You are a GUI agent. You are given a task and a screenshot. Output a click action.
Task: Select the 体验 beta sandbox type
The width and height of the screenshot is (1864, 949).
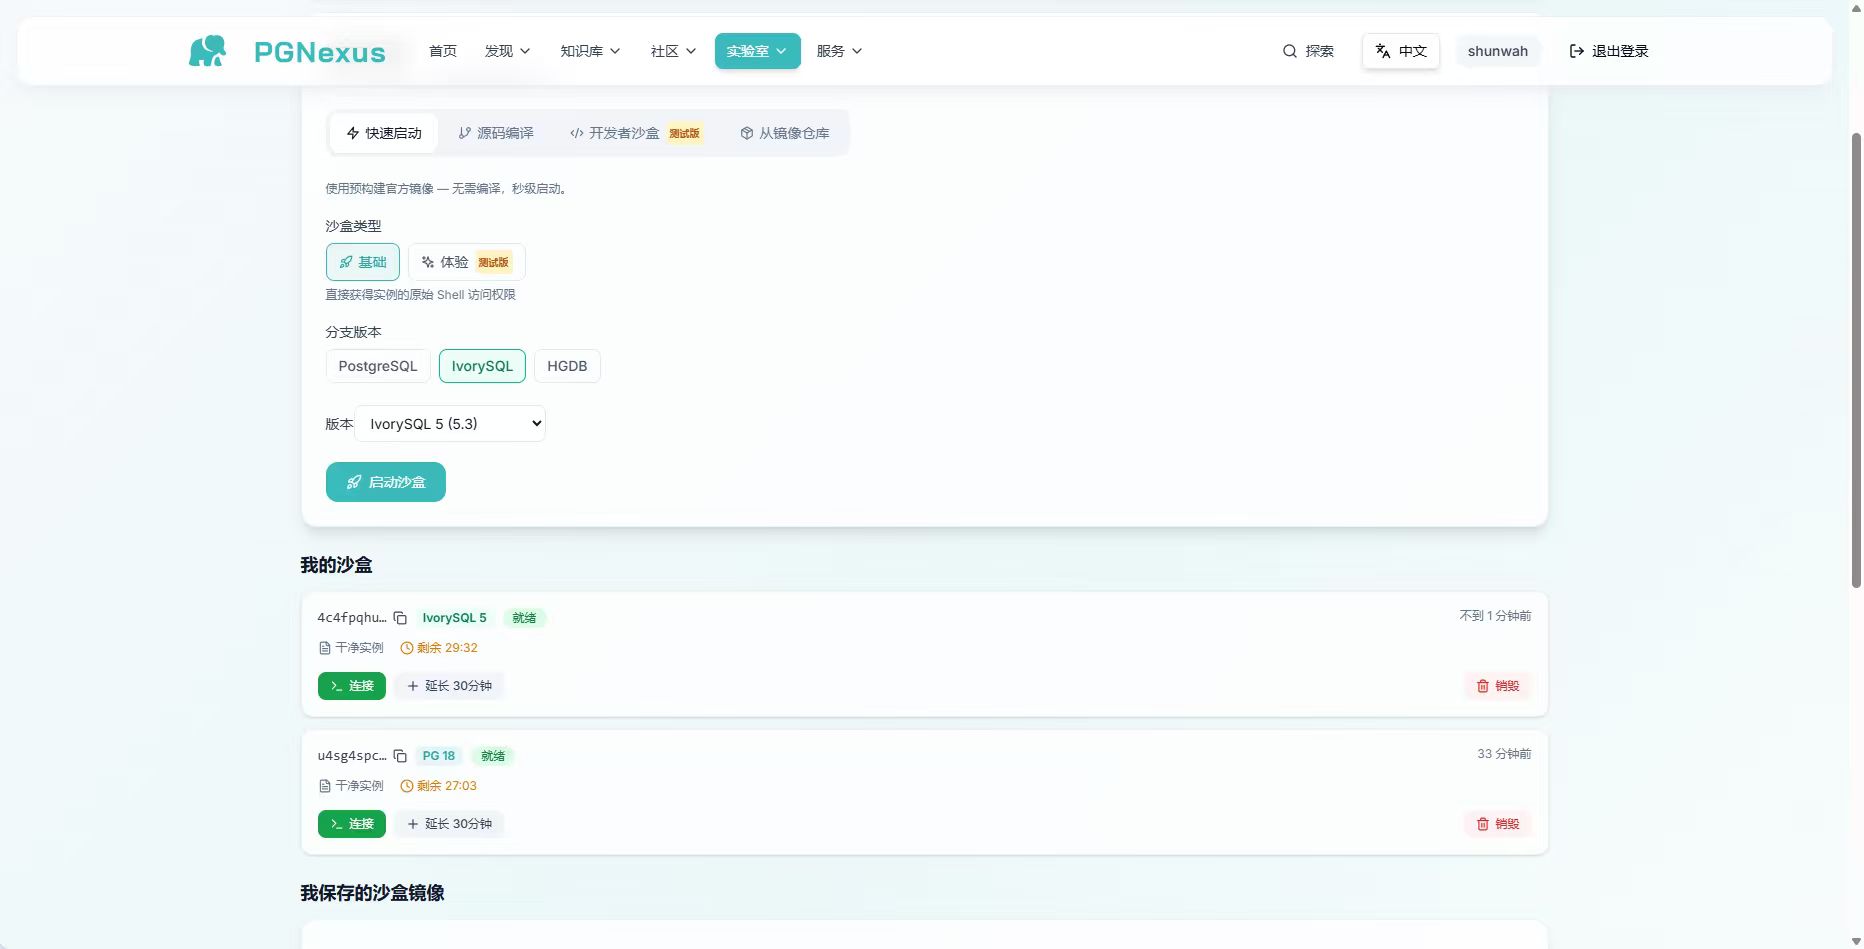click(466, 262)
